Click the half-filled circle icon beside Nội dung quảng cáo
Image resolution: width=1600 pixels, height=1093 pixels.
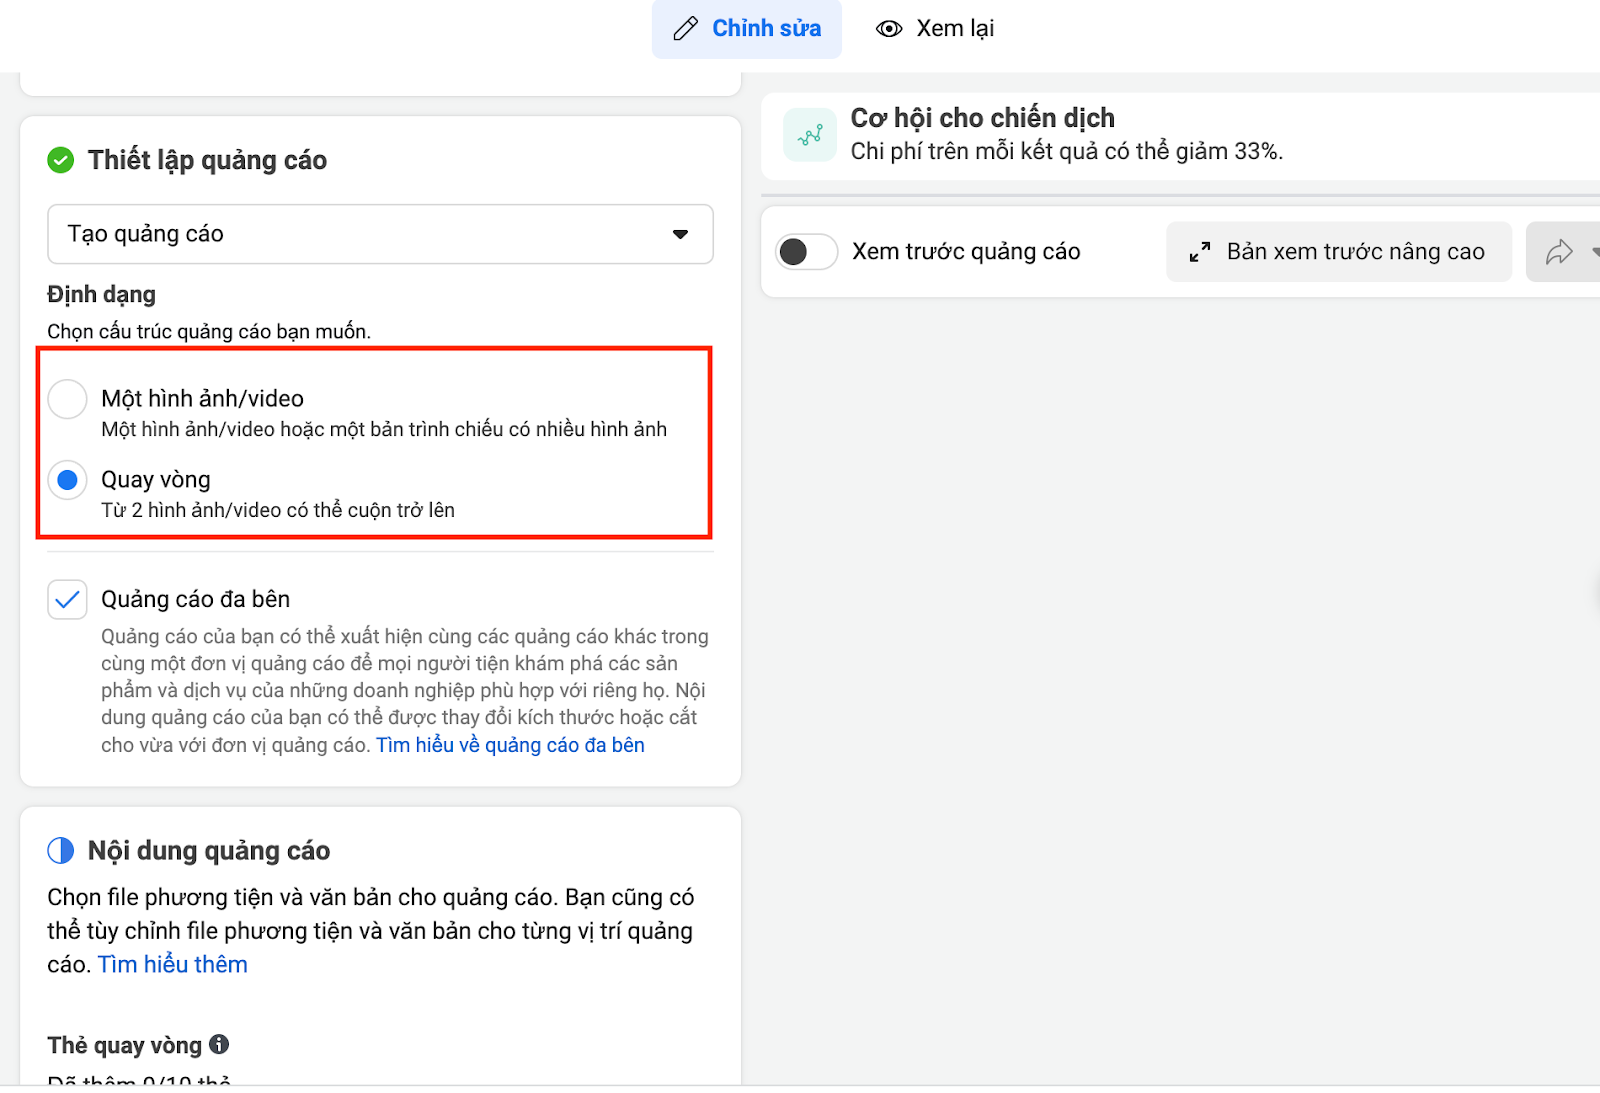61,851
